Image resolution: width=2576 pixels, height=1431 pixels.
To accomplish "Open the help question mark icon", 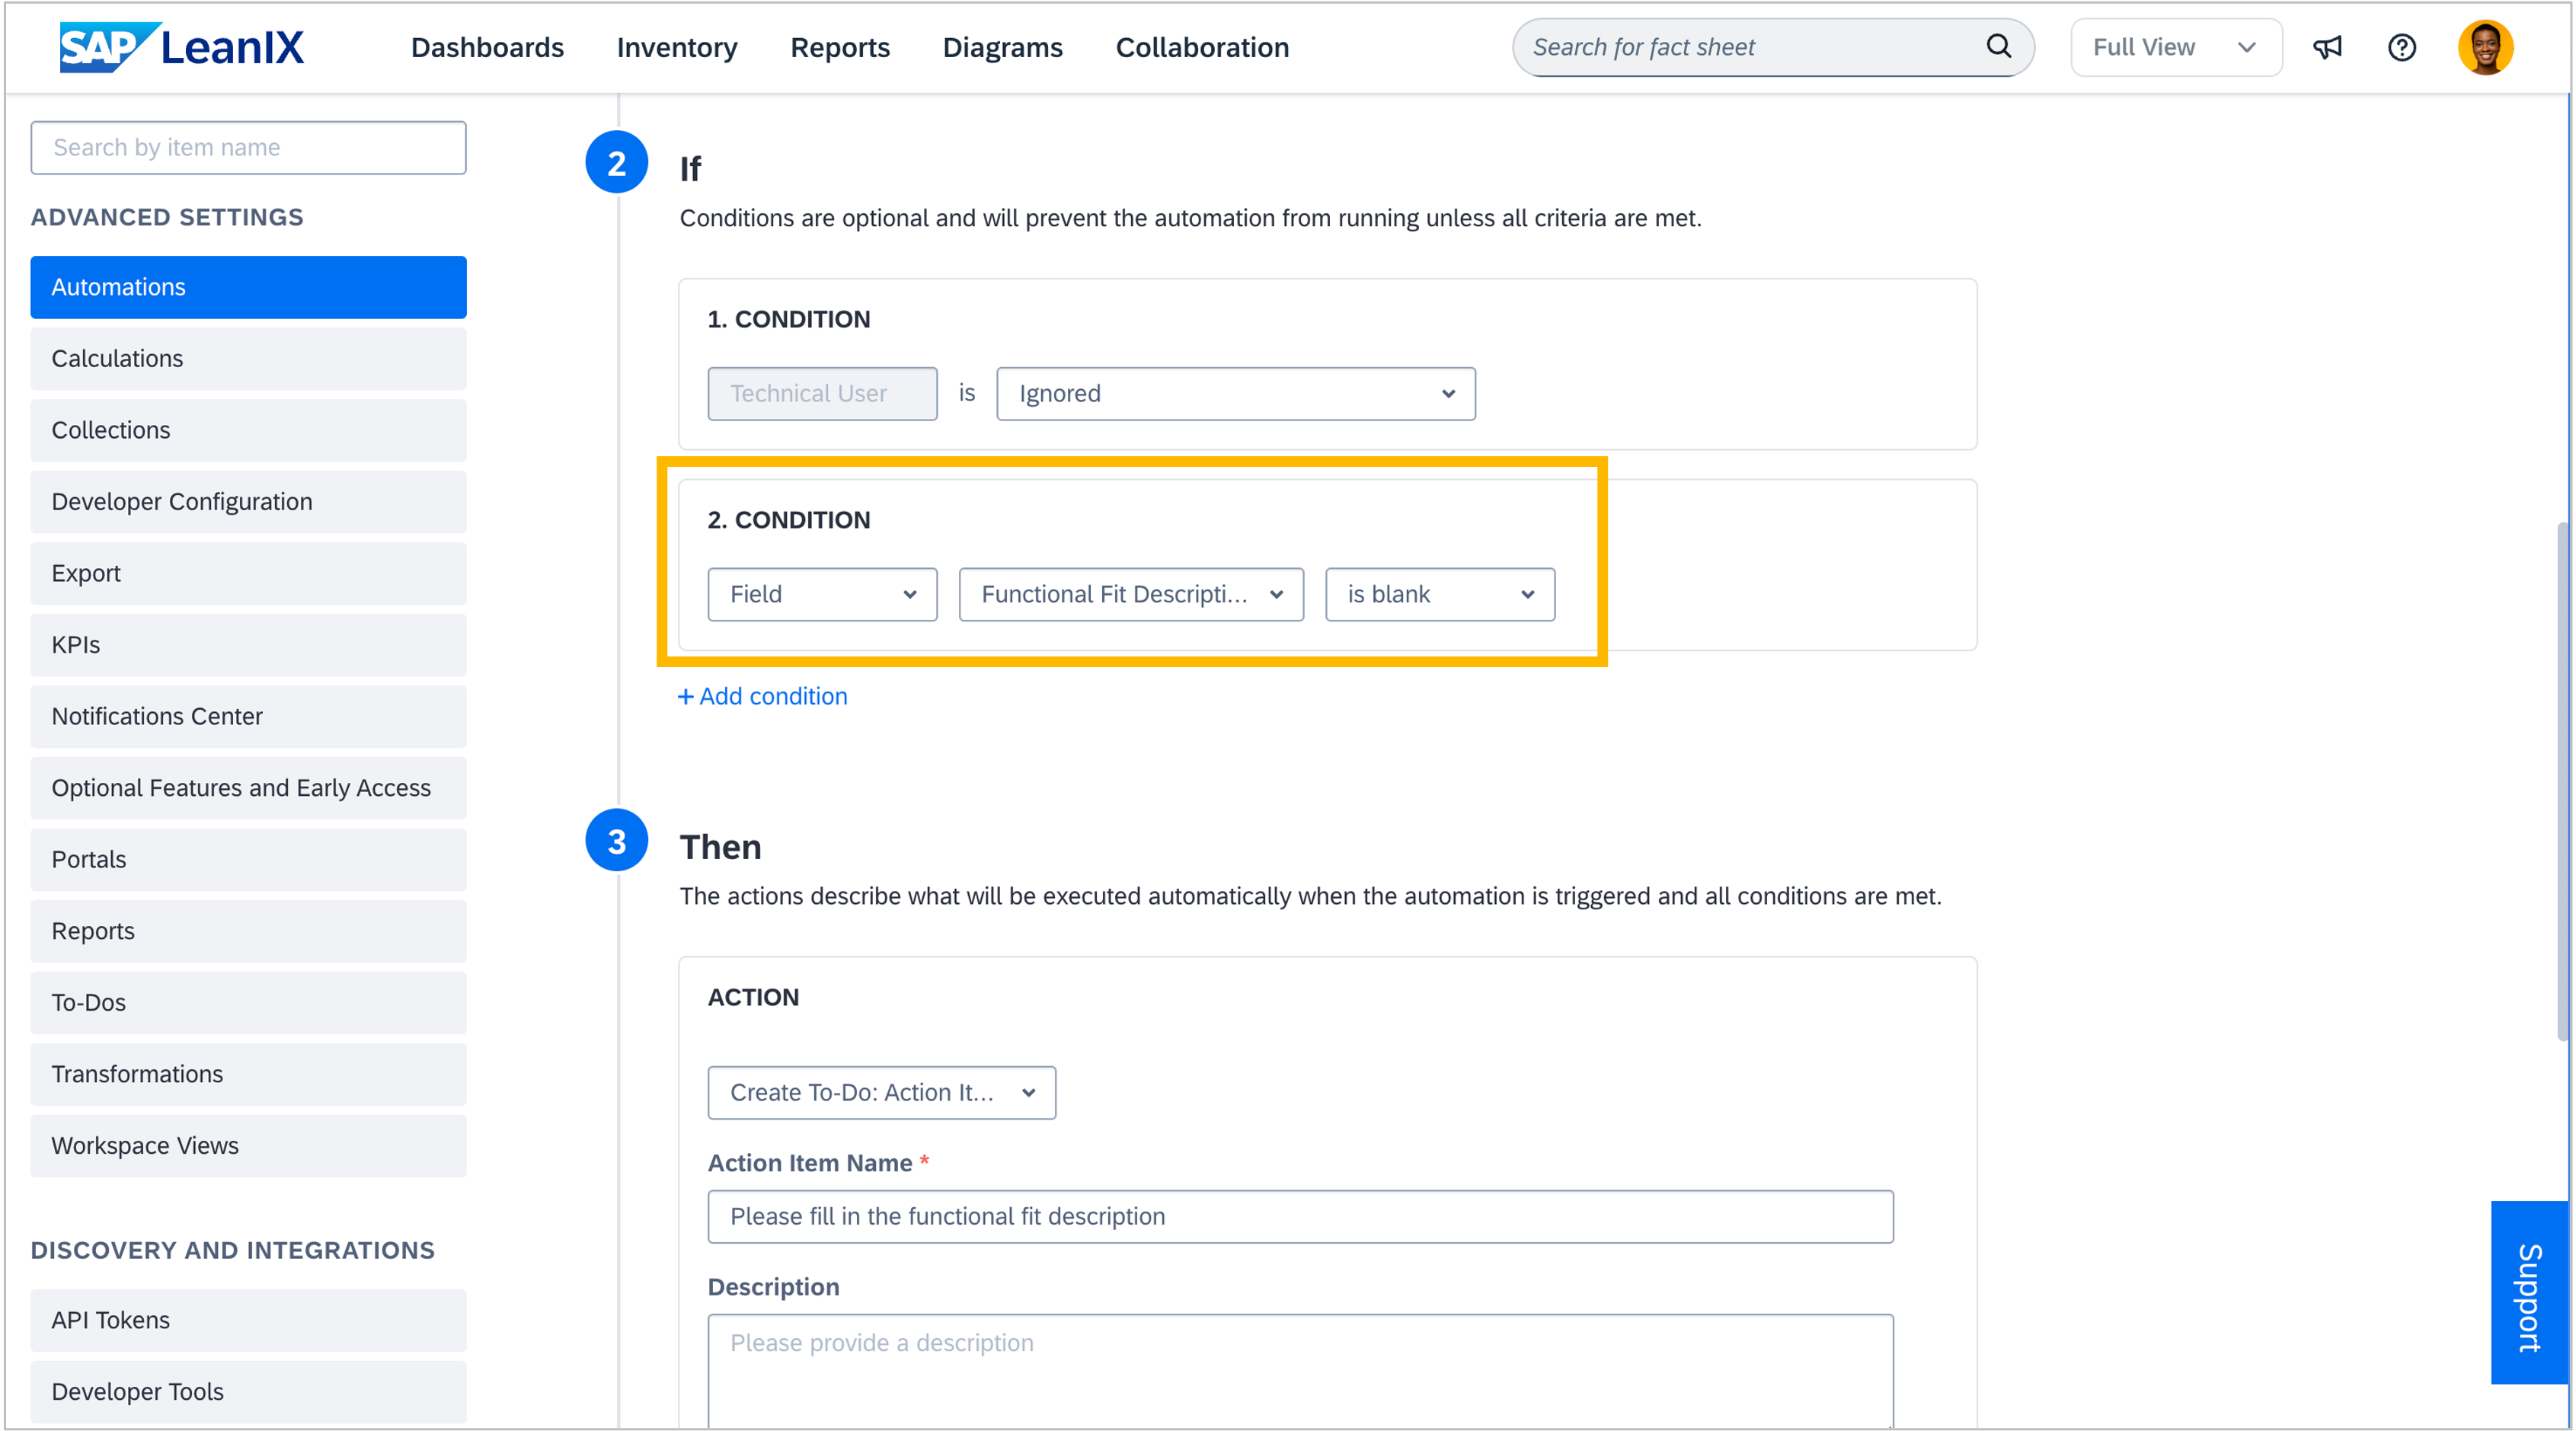I will [x=2401, y=47].
